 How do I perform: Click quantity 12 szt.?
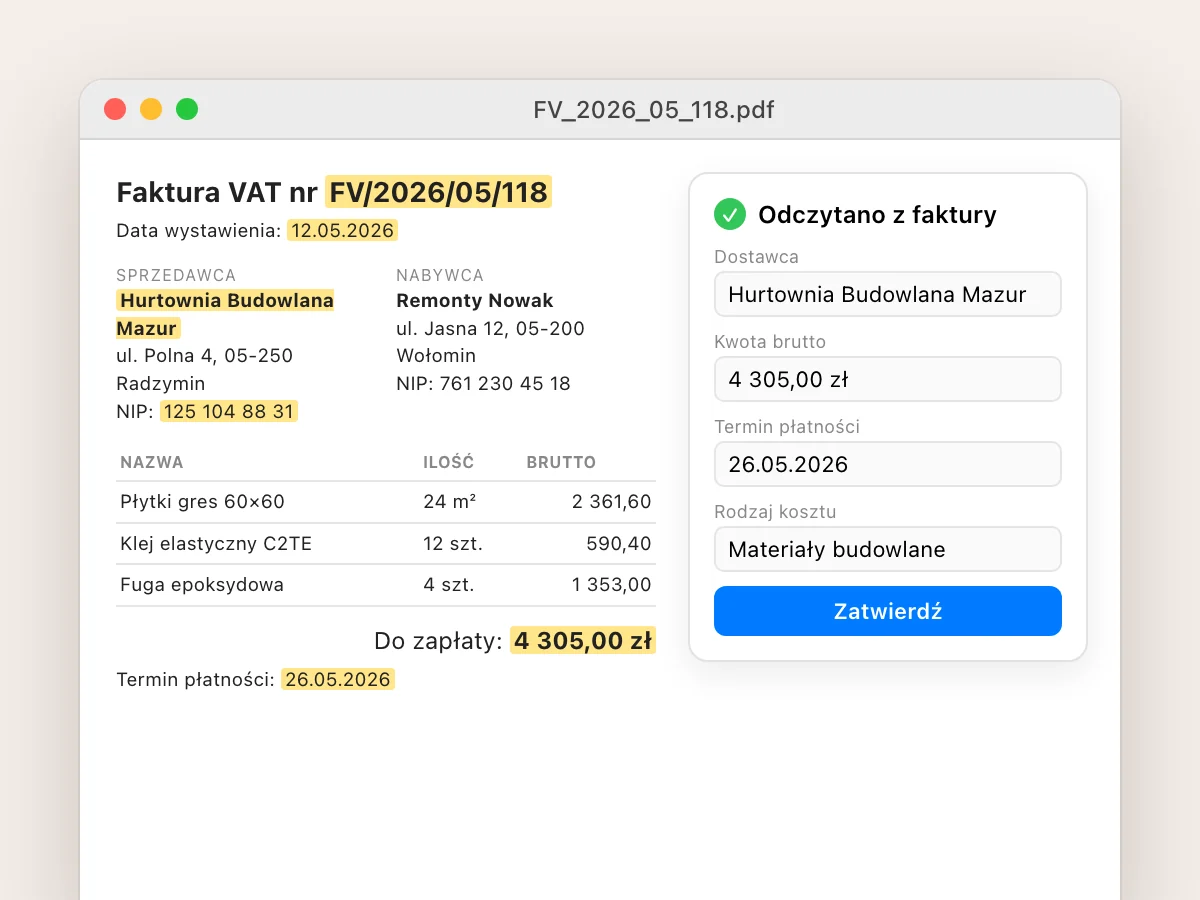click(x=454, y=544)
